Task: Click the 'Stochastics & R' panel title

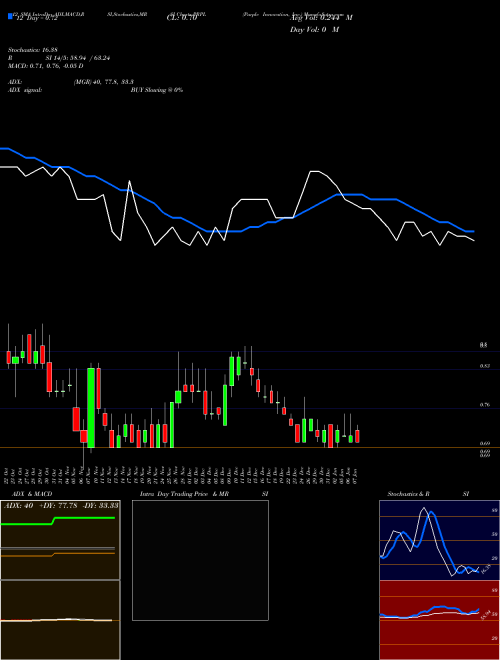Action: point(408,494)
